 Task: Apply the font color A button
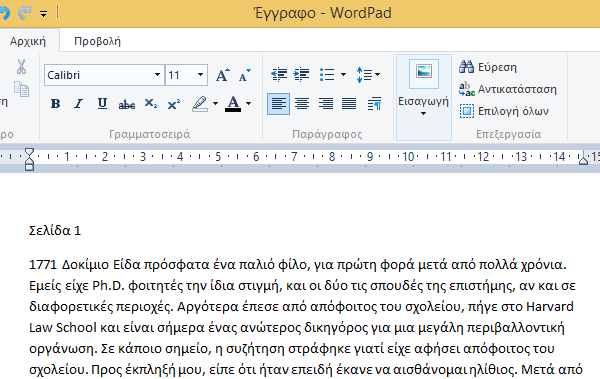click(233, 104)
